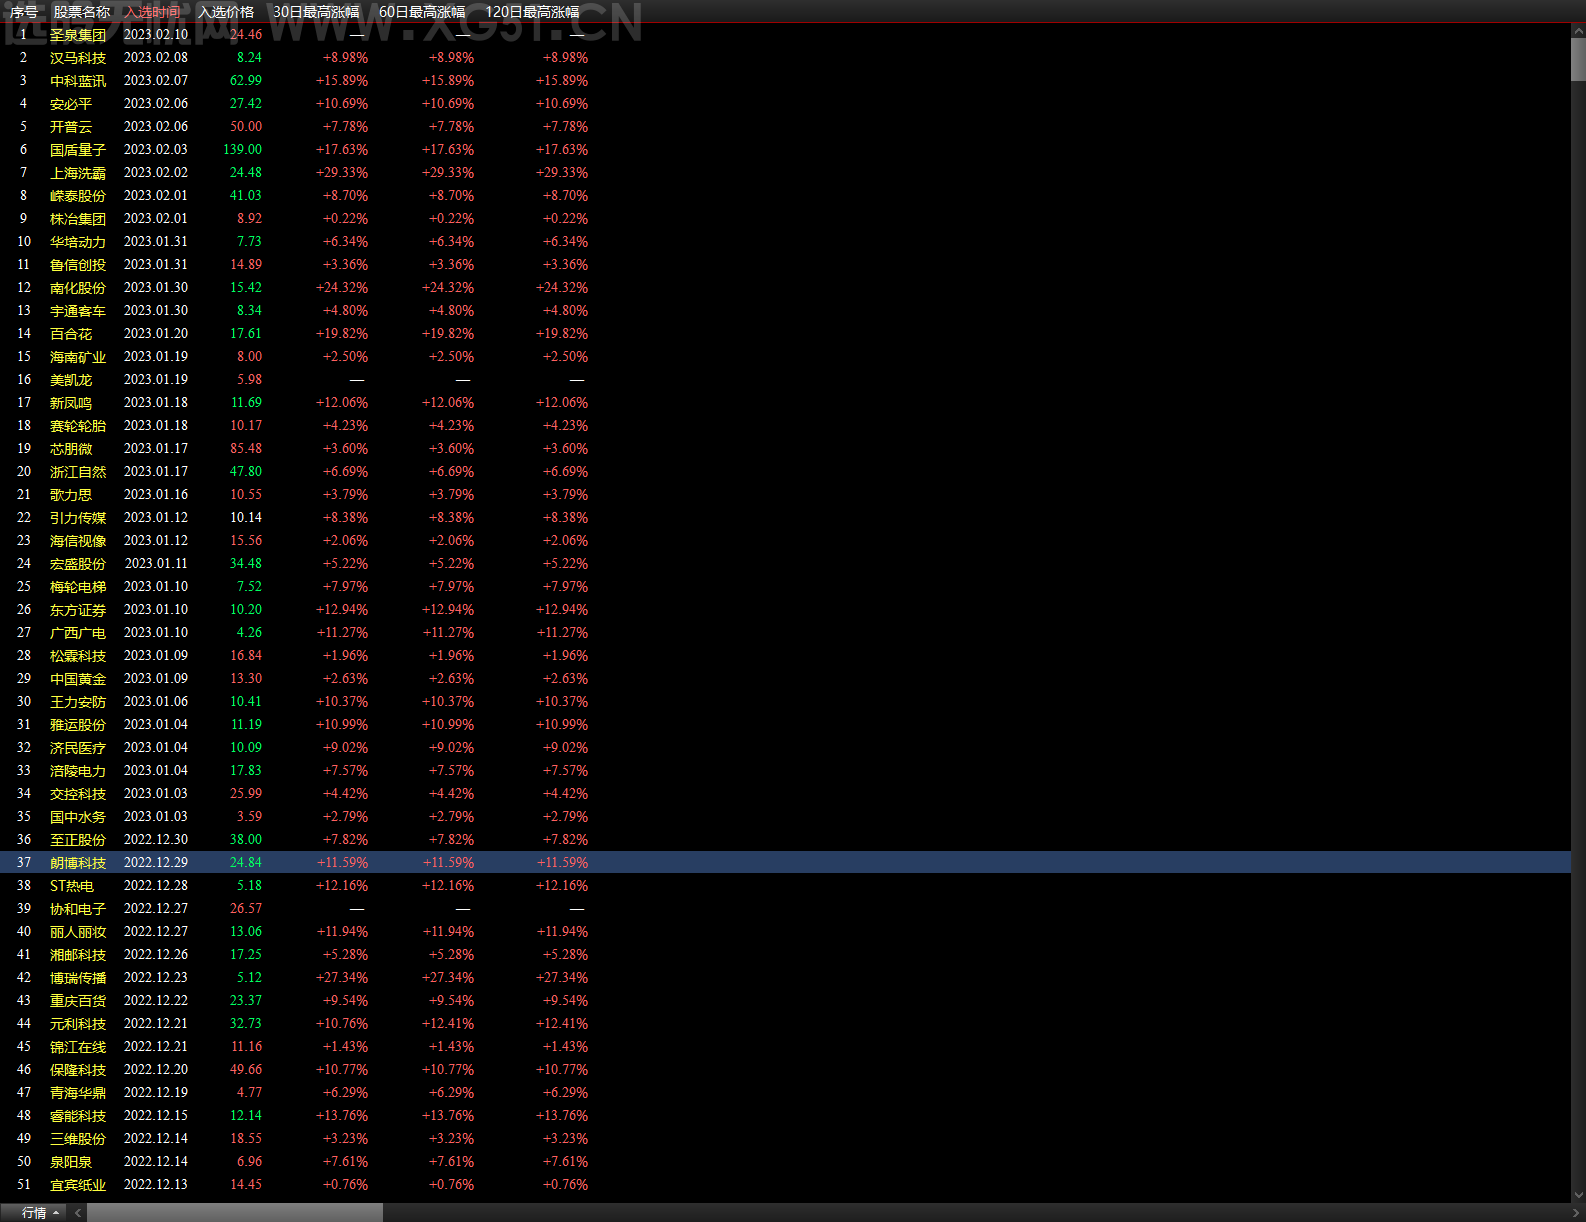This screenshot has width=1586, height=1222.
Task: Select stock 东方证券
Action: 78,610
